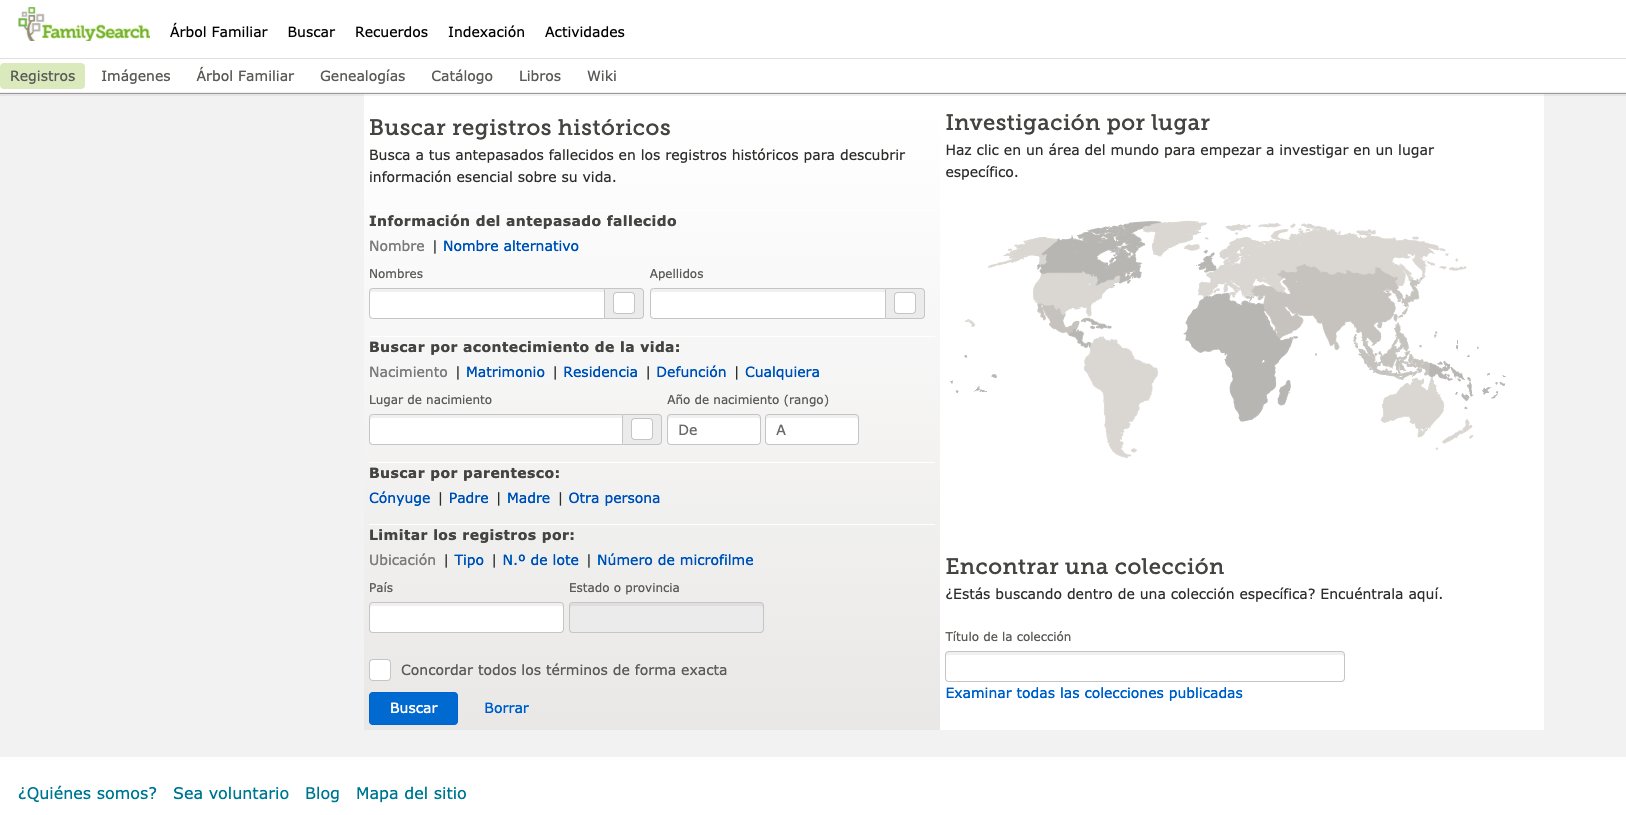This screenshot has height=815, width=1626.
Task: Toggle exact match checkbox for Nombres
Action: 624,303
